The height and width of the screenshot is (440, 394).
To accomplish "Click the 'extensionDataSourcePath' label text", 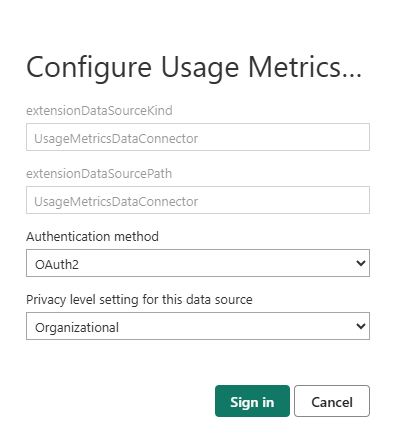I will tap(99, 174).
